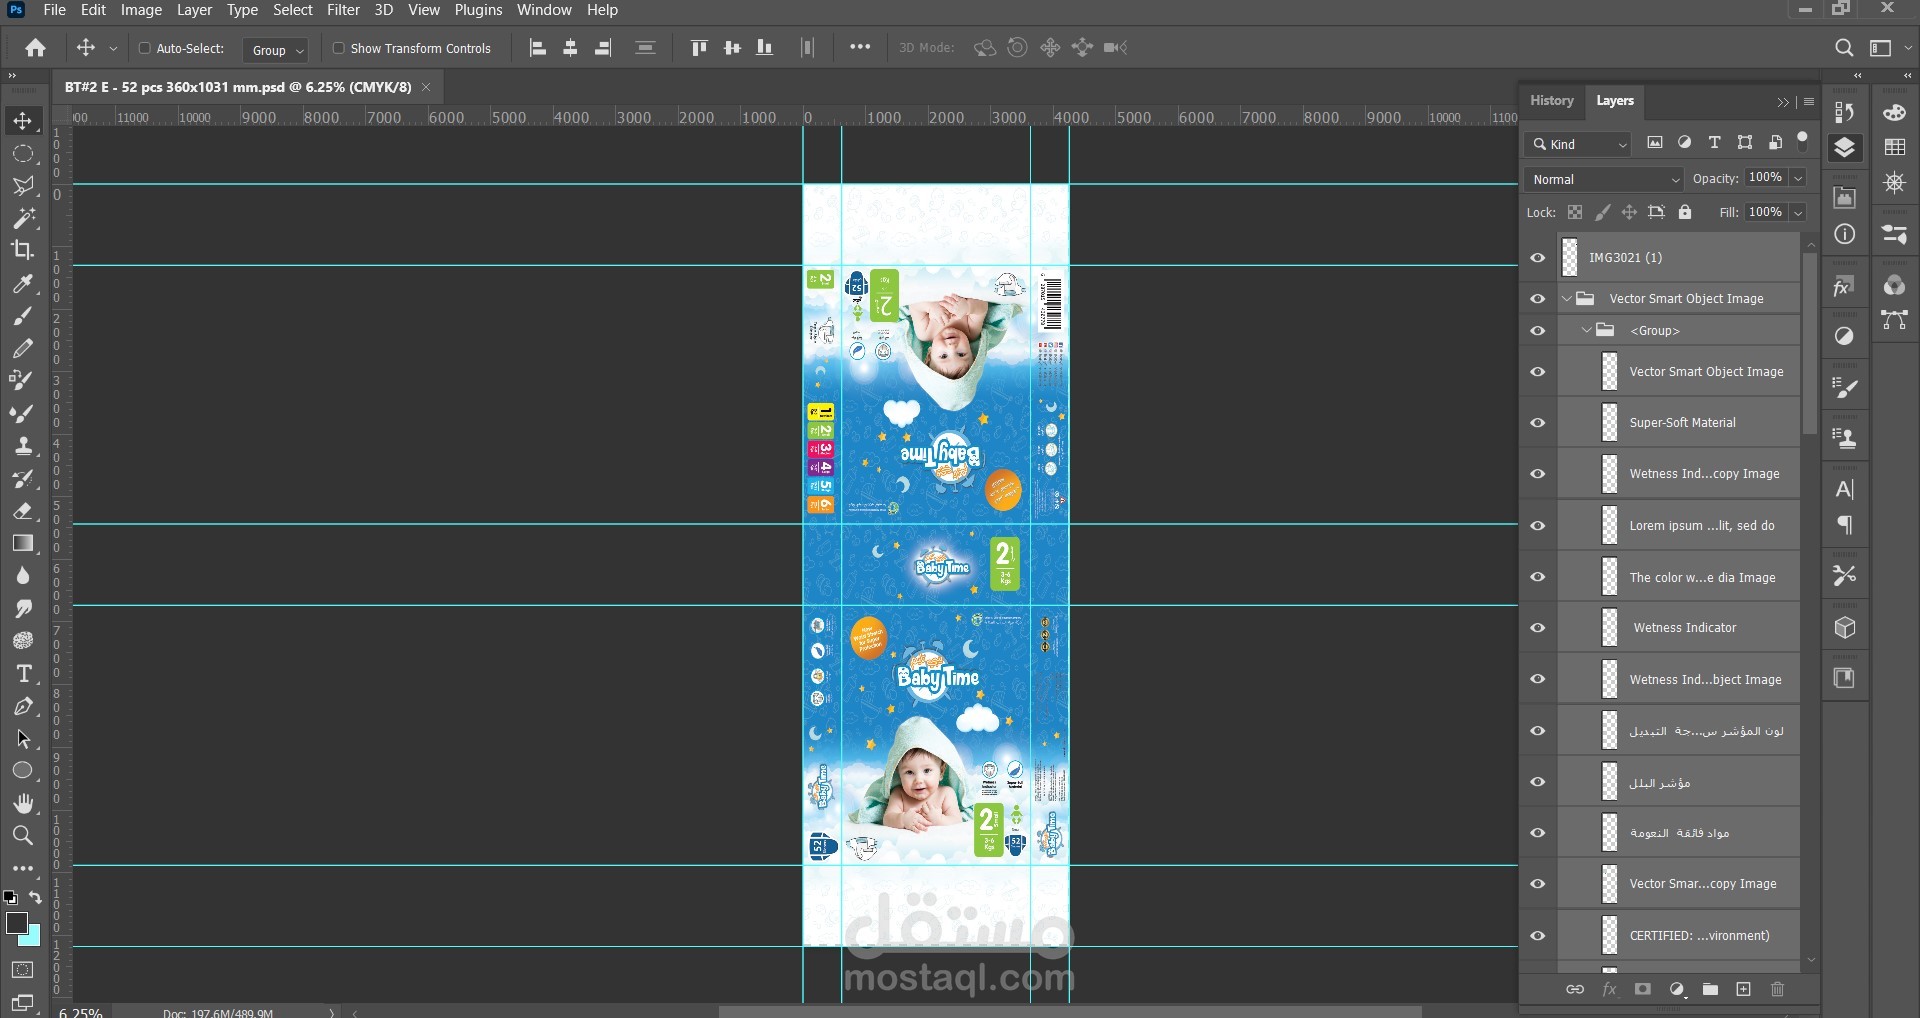
Task: Hide the Super-Soft Material layer
Action: [1538, 423]
